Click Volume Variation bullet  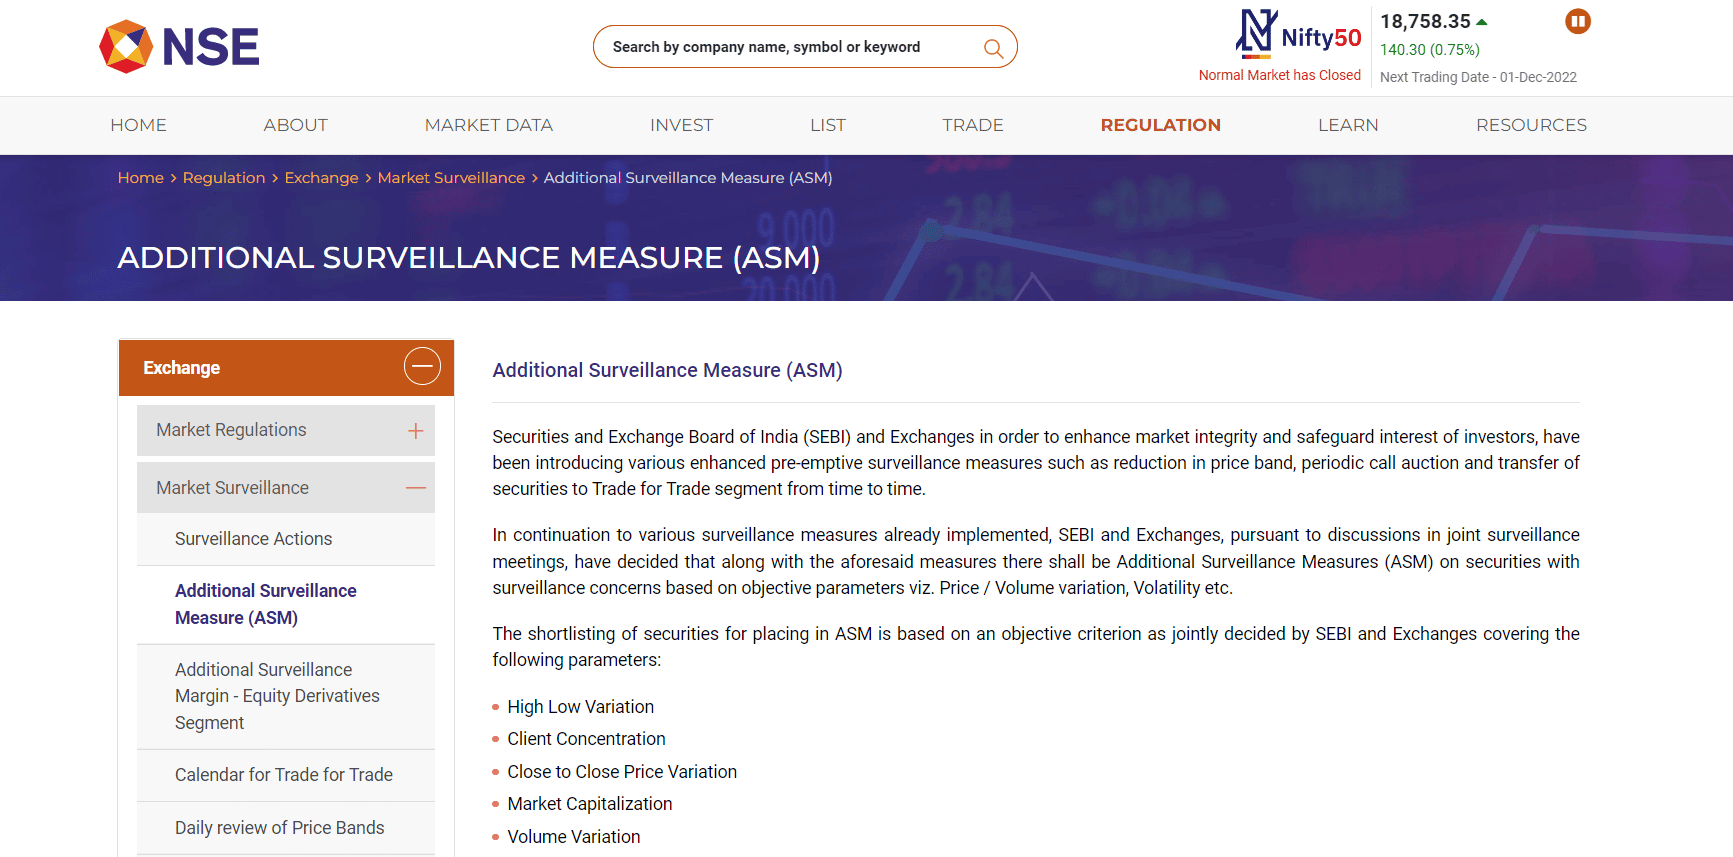[573, 837]
